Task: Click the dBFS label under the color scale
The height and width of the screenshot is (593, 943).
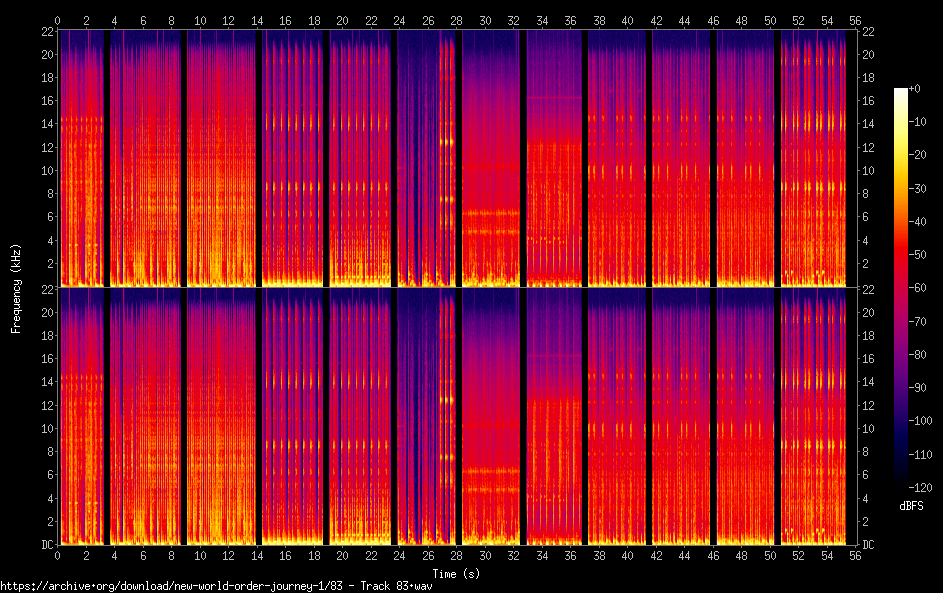Action: tap(911, 506)
